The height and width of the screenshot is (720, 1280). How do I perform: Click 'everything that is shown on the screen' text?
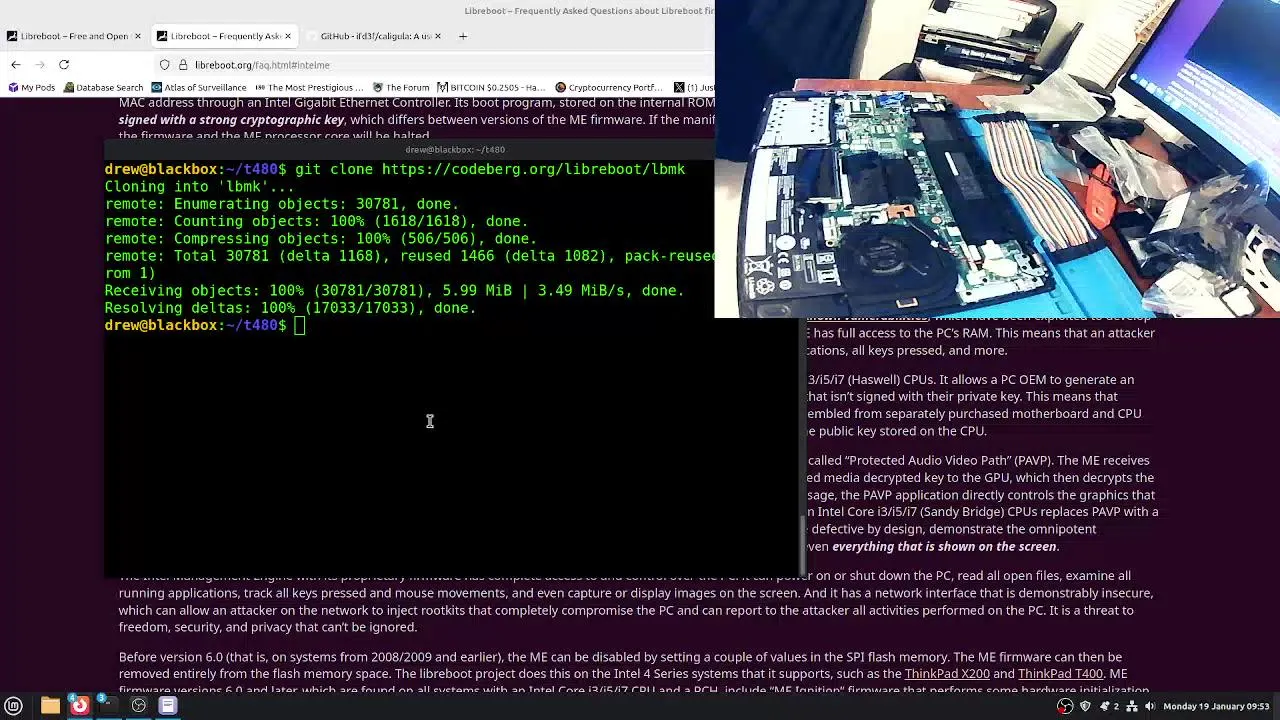[944, 546]
